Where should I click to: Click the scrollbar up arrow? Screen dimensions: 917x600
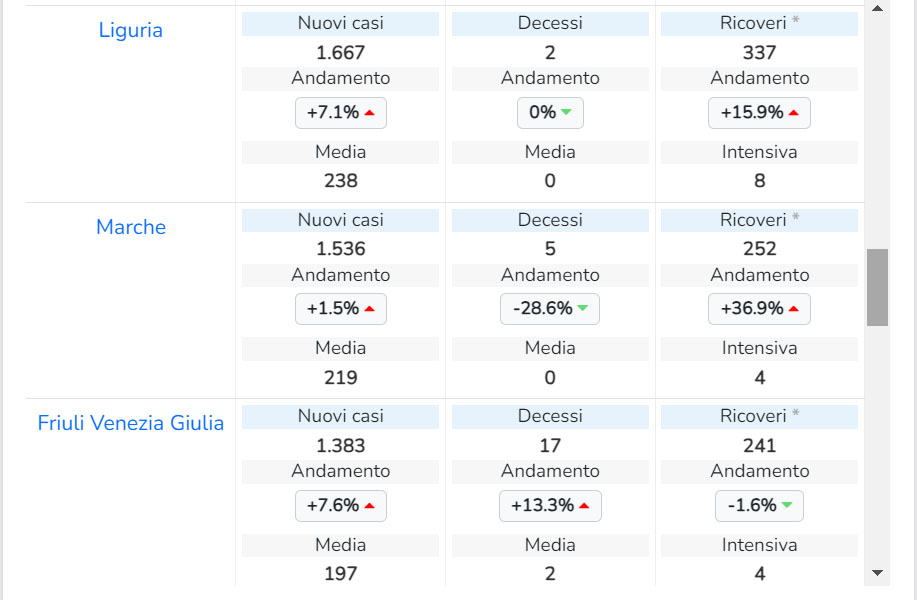coord(877,9)
